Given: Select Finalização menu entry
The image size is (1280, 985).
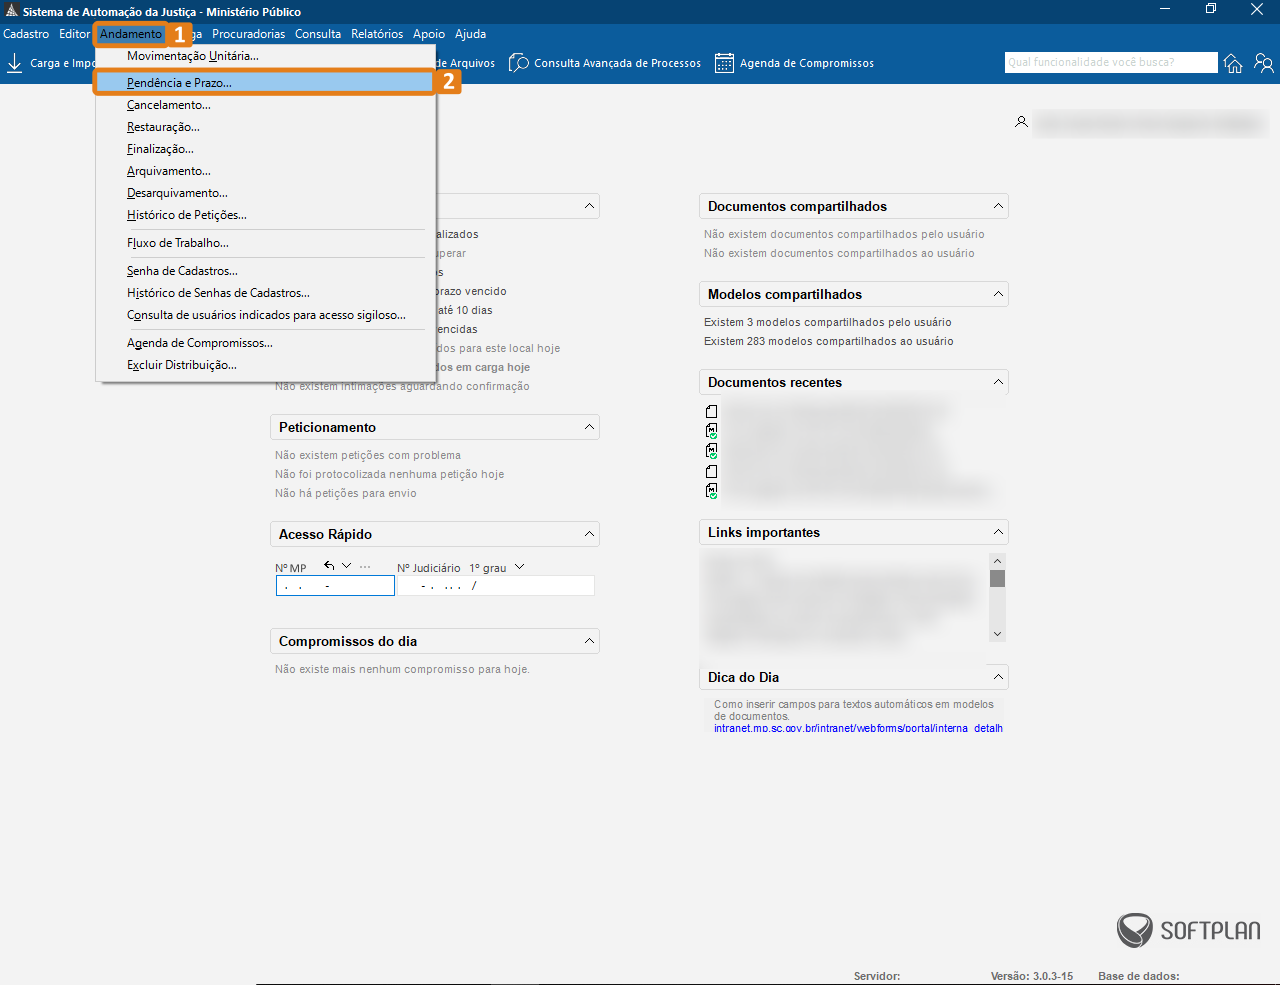Looking at the screenshot, I should click(266, 149).
